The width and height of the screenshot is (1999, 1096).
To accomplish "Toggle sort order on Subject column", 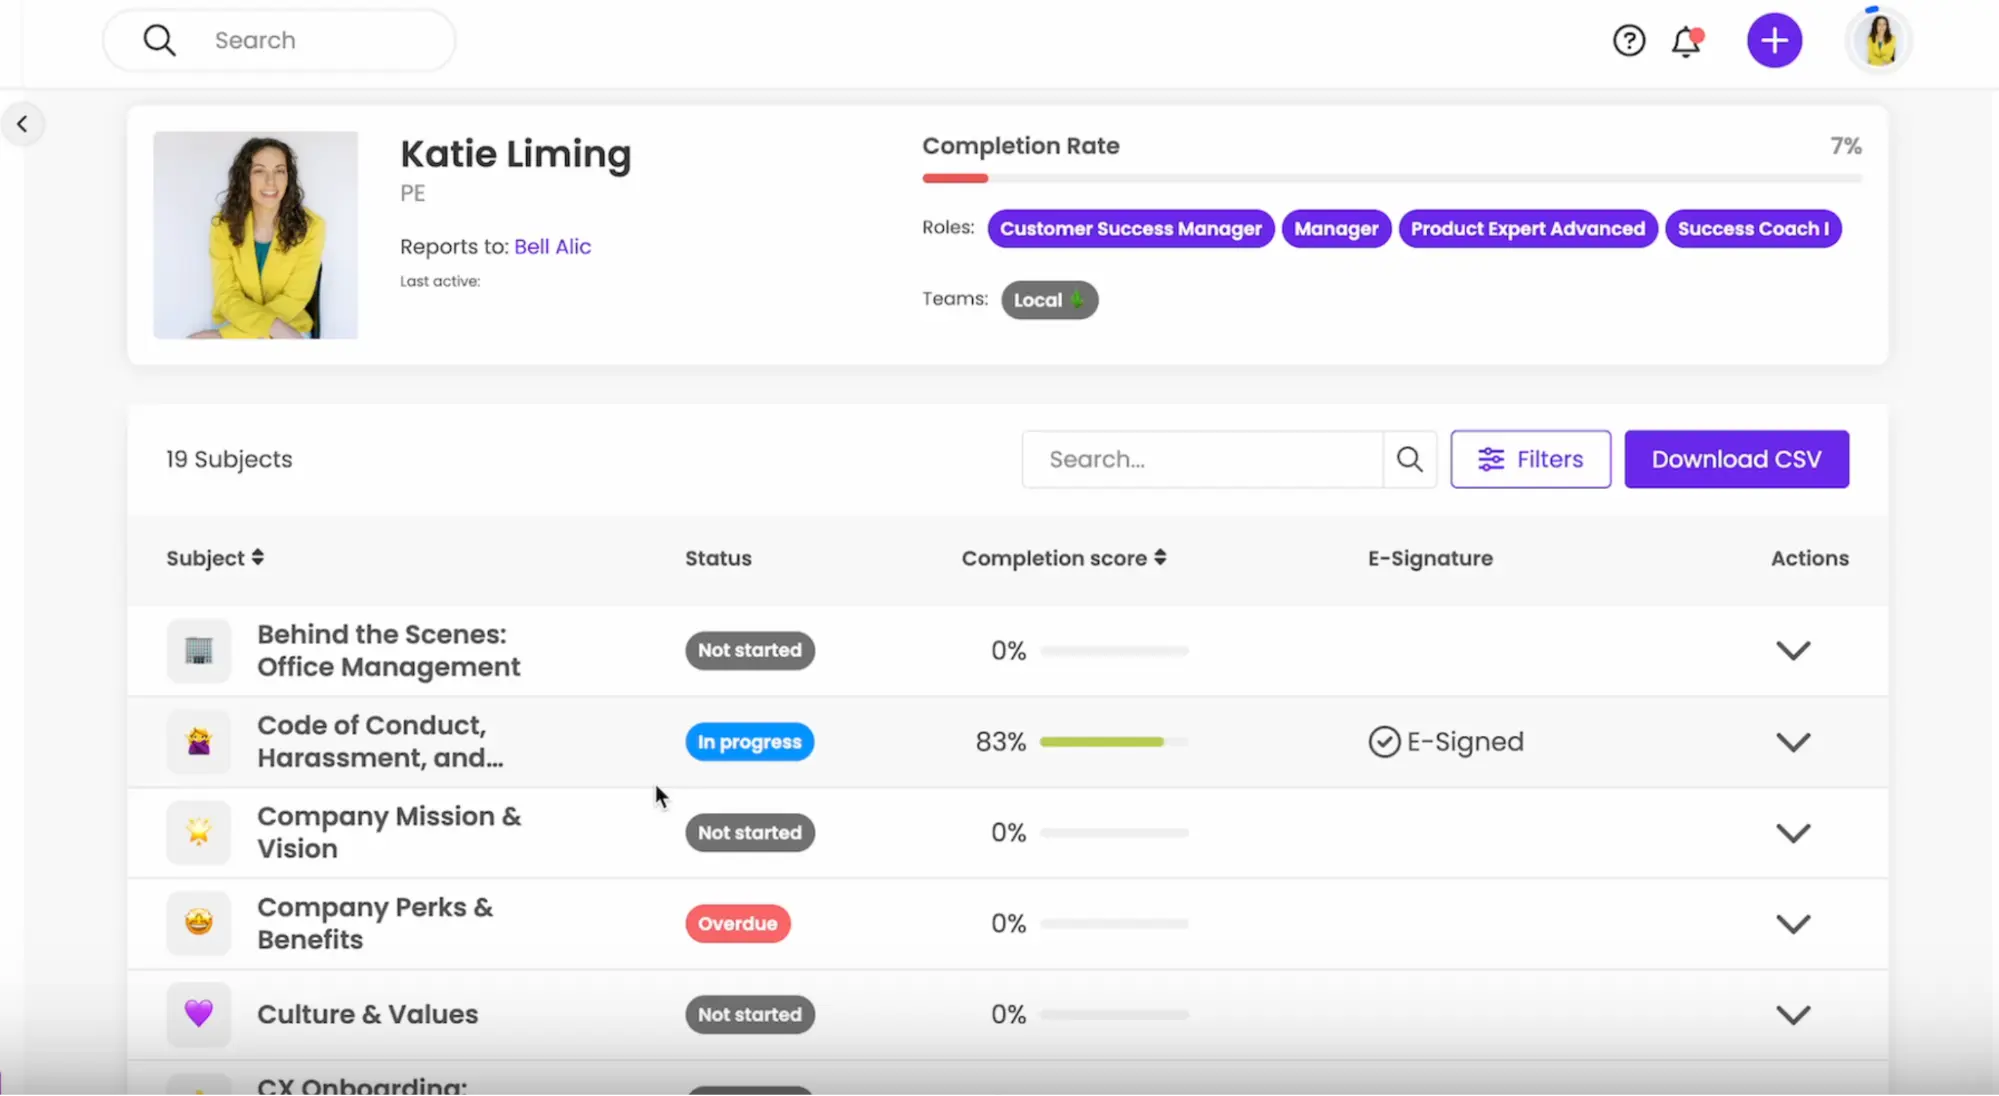I will [215, 557].
